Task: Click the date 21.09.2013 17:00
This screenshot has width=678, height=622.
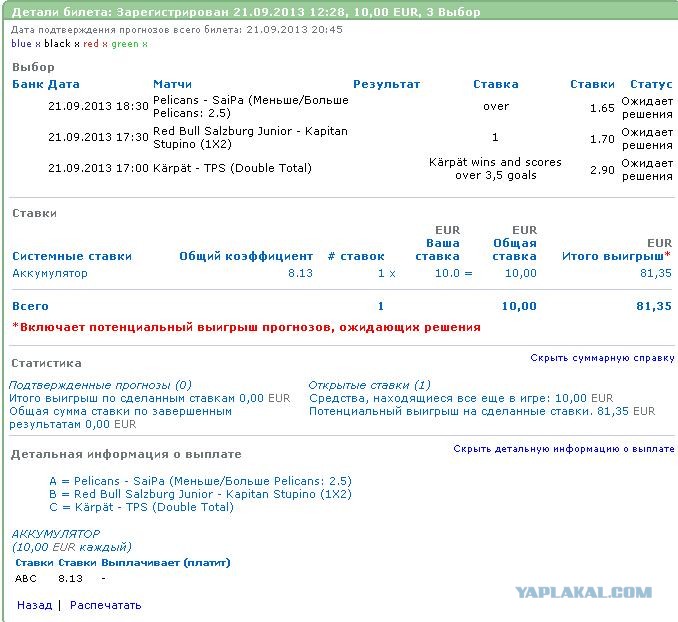Action: (98, 168)
